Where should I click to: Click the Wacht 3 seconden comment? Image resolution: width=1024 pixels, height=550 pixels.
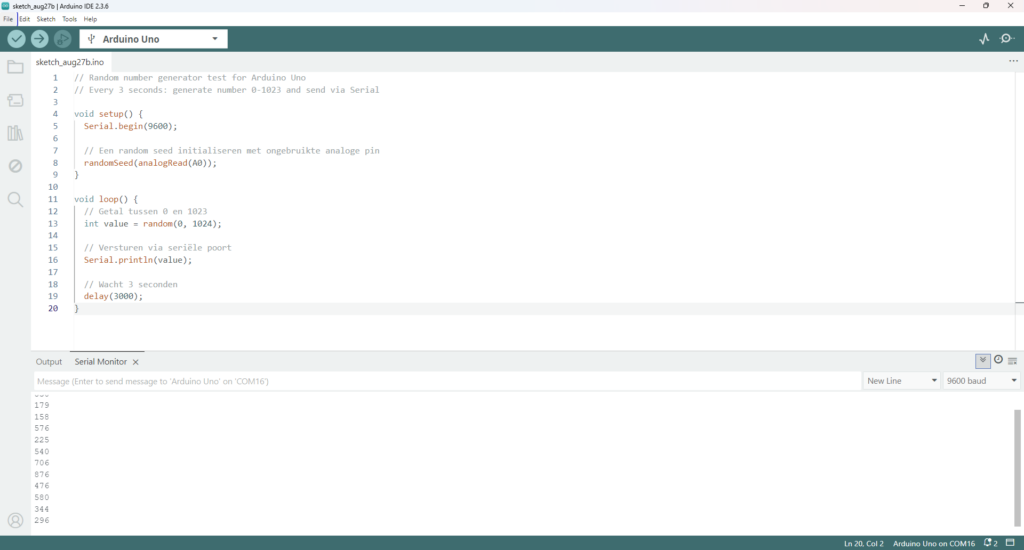131,284
